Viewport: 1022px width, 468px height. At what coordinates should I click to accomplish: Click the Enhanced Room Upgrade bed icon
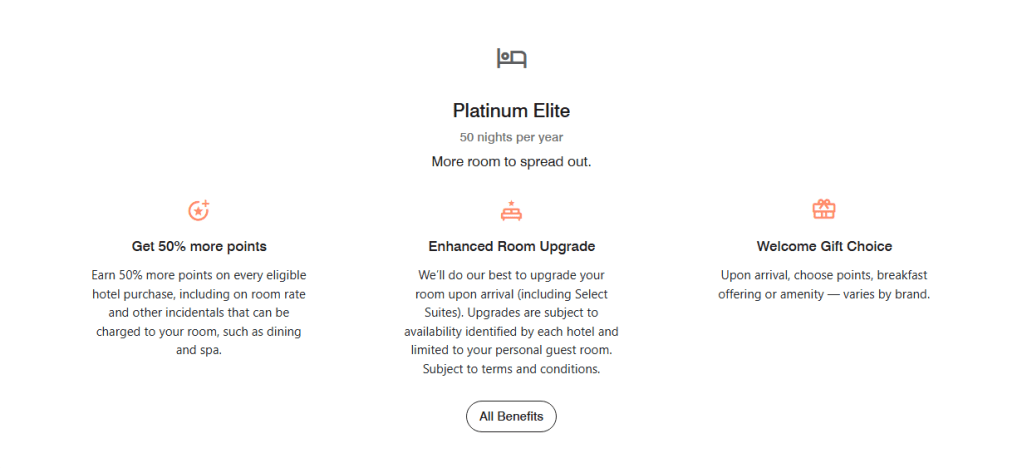coord(511,210)
